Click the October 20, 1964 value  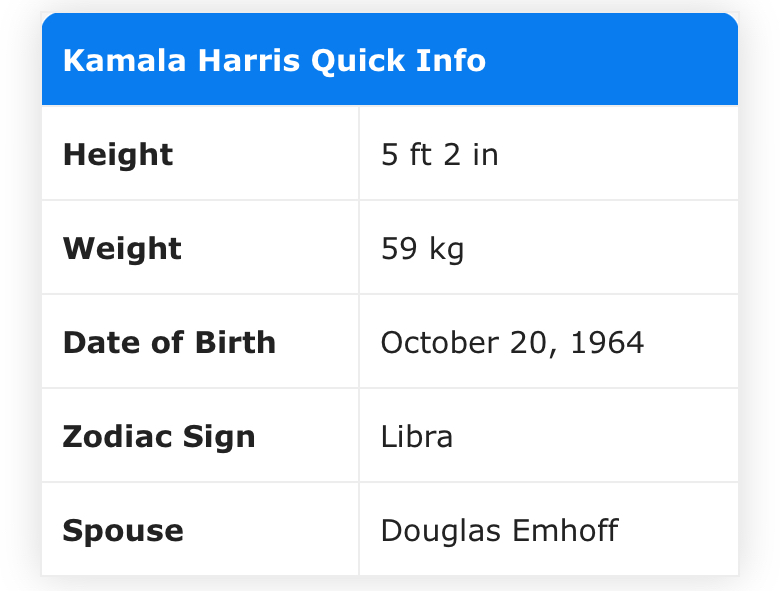[512, 343]
